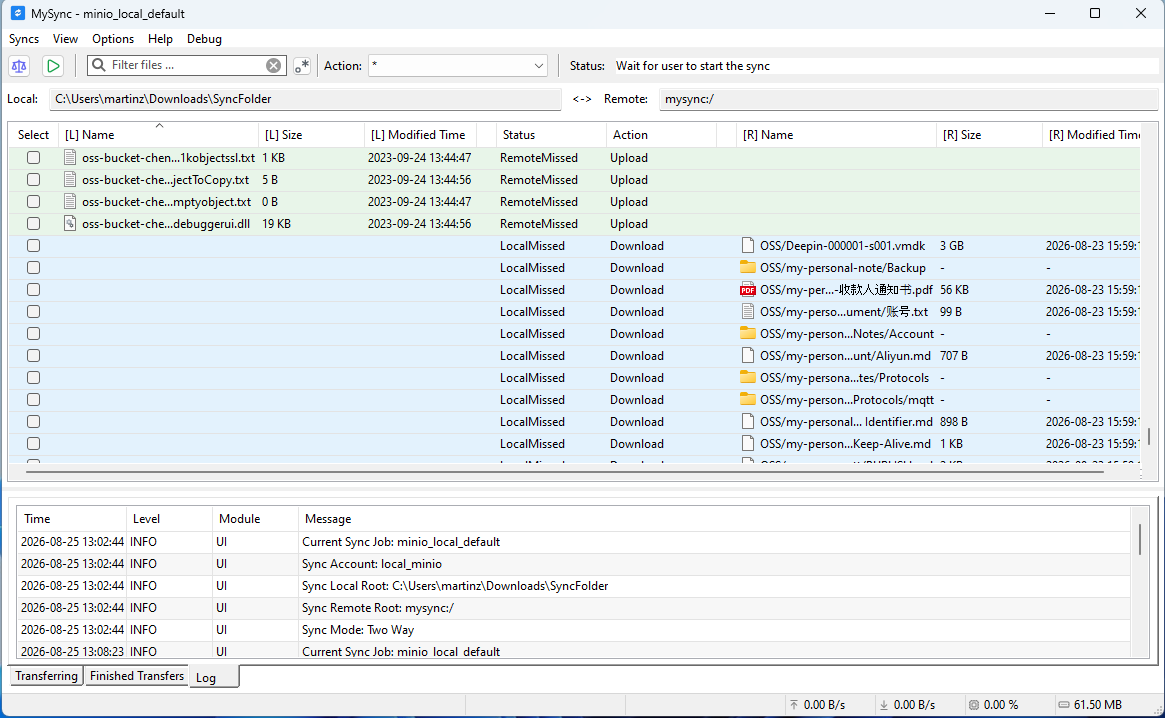Click the log panel vertical scrollbar thumb
Image resolution: width=1165 pixels, height=718 pixels.
tap(1140, 539)
